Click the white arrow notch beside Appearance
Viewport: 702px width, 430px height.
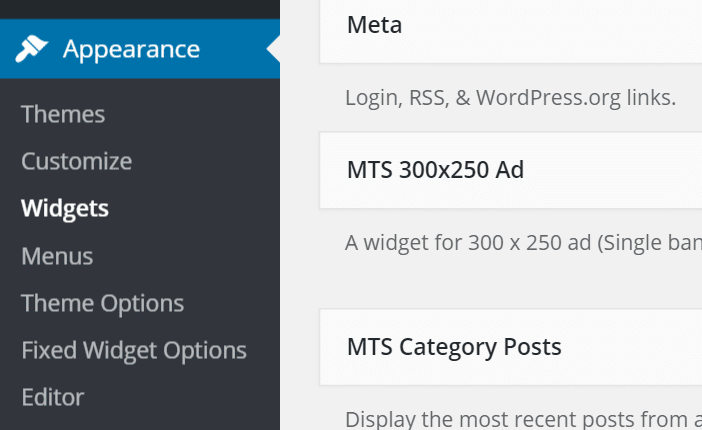tap(274, 49)
